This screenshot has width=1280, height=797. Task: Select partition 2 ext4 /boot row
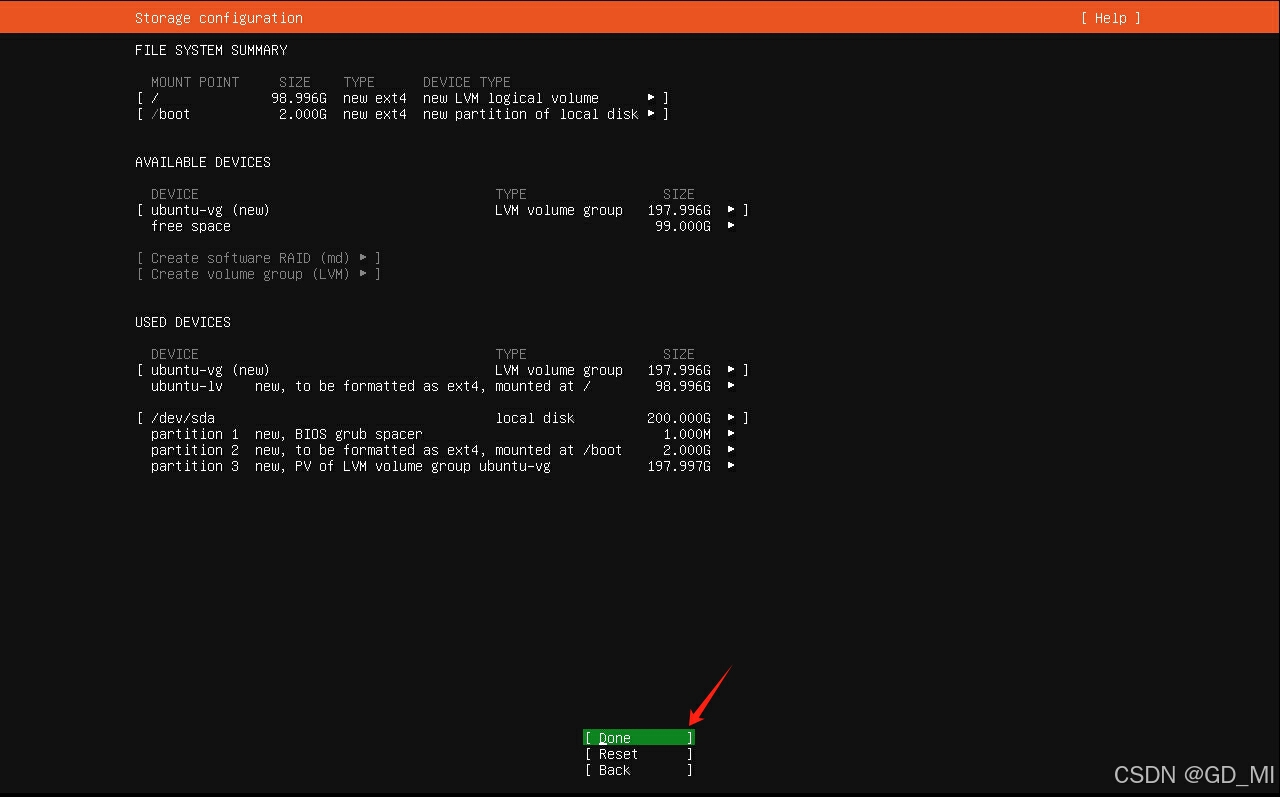(442, 450)
